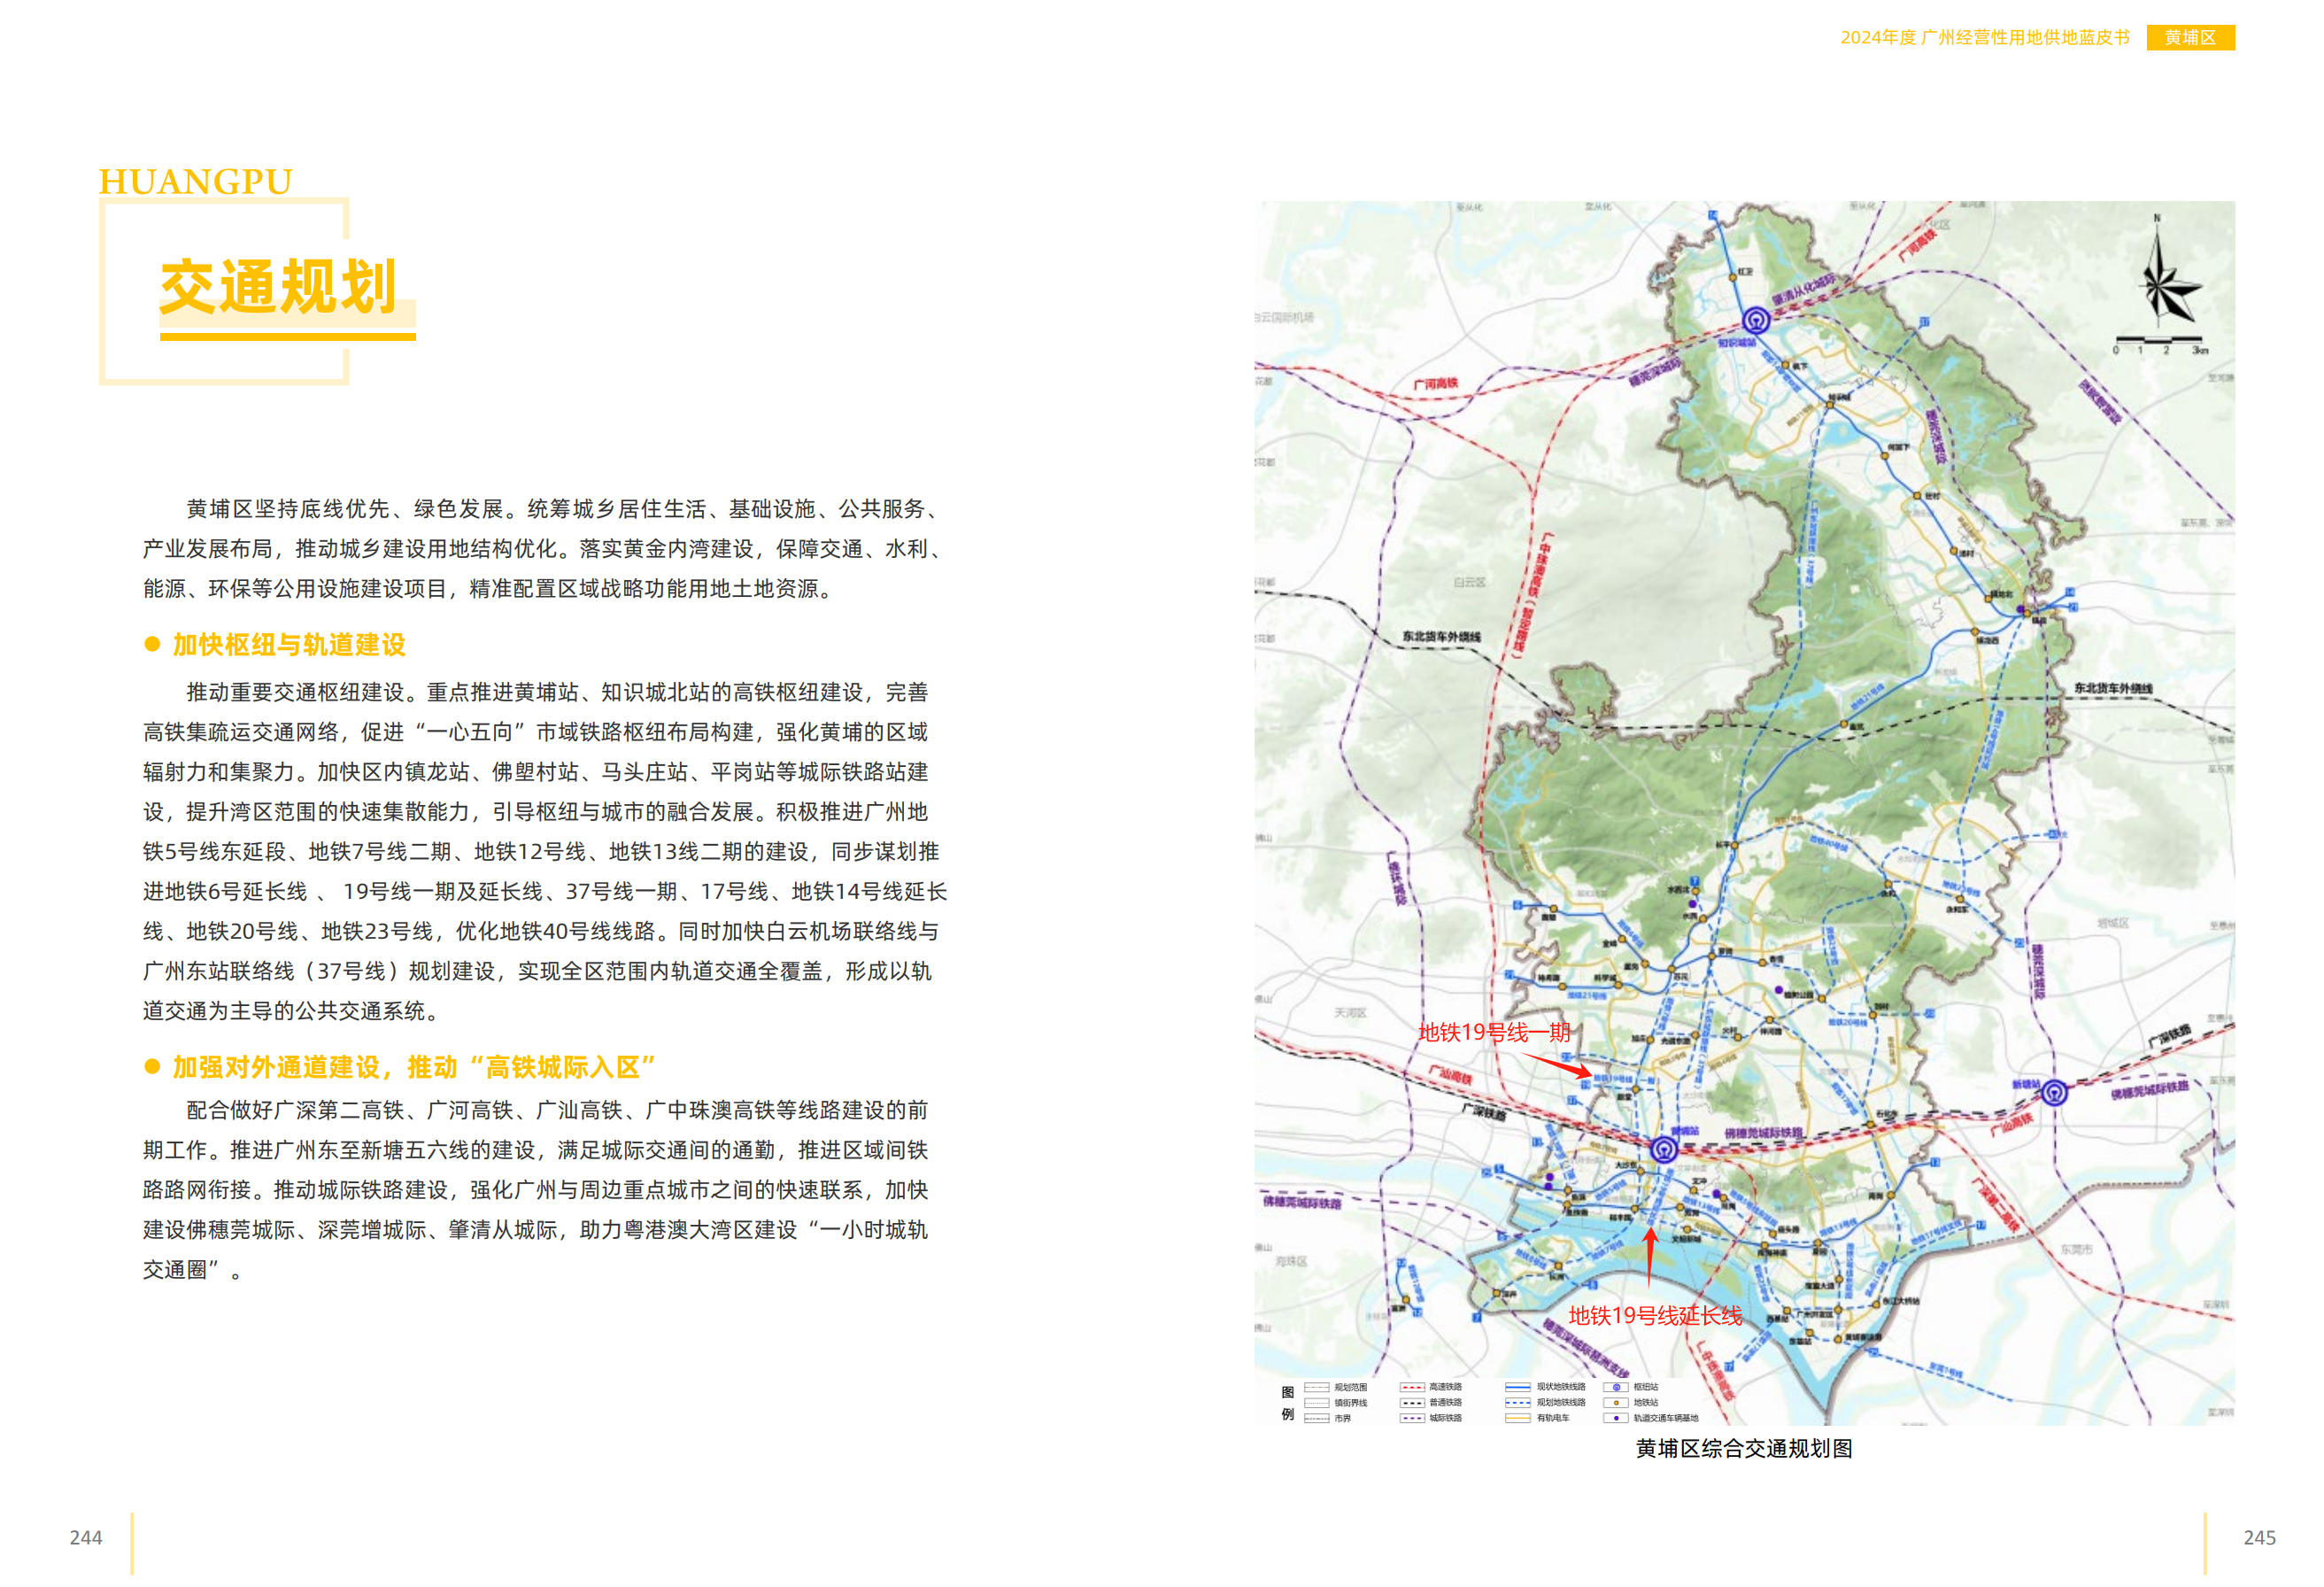Click the 高速铁路 red dashed legend sample

[x=1412, y=1387]
